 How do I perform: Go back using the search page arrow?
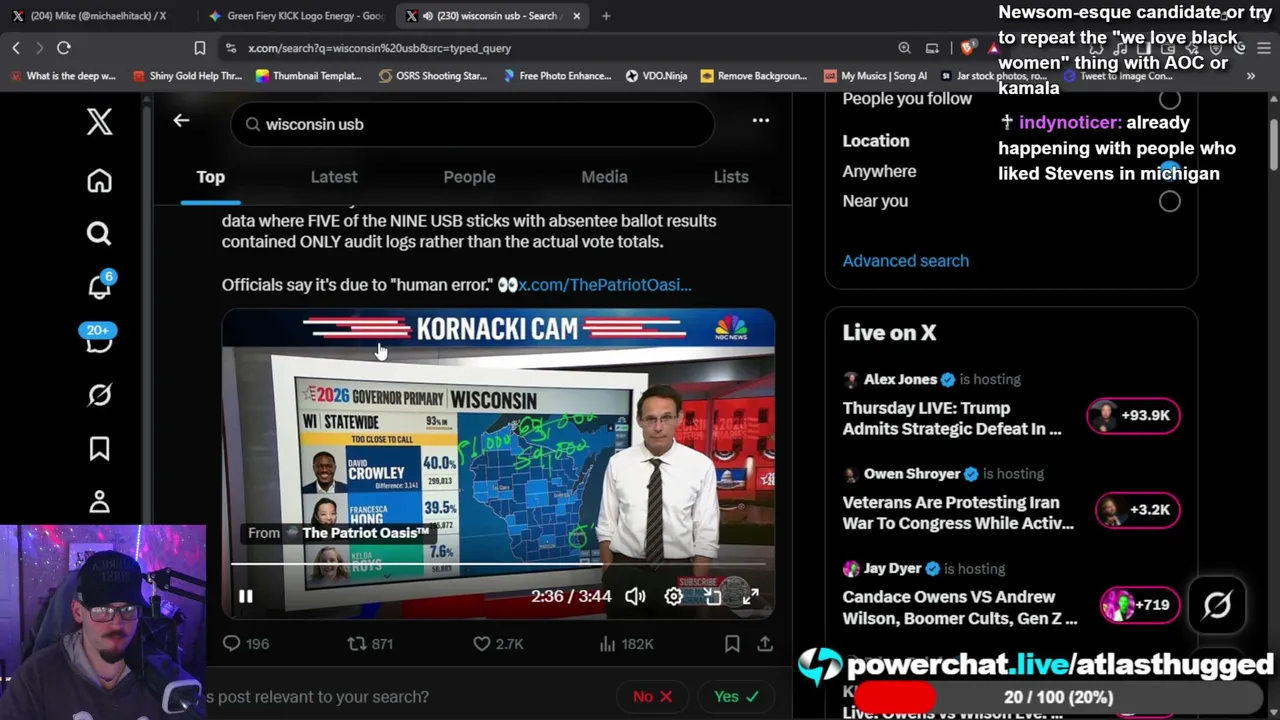pyautogui.click(x=181, y=121)
